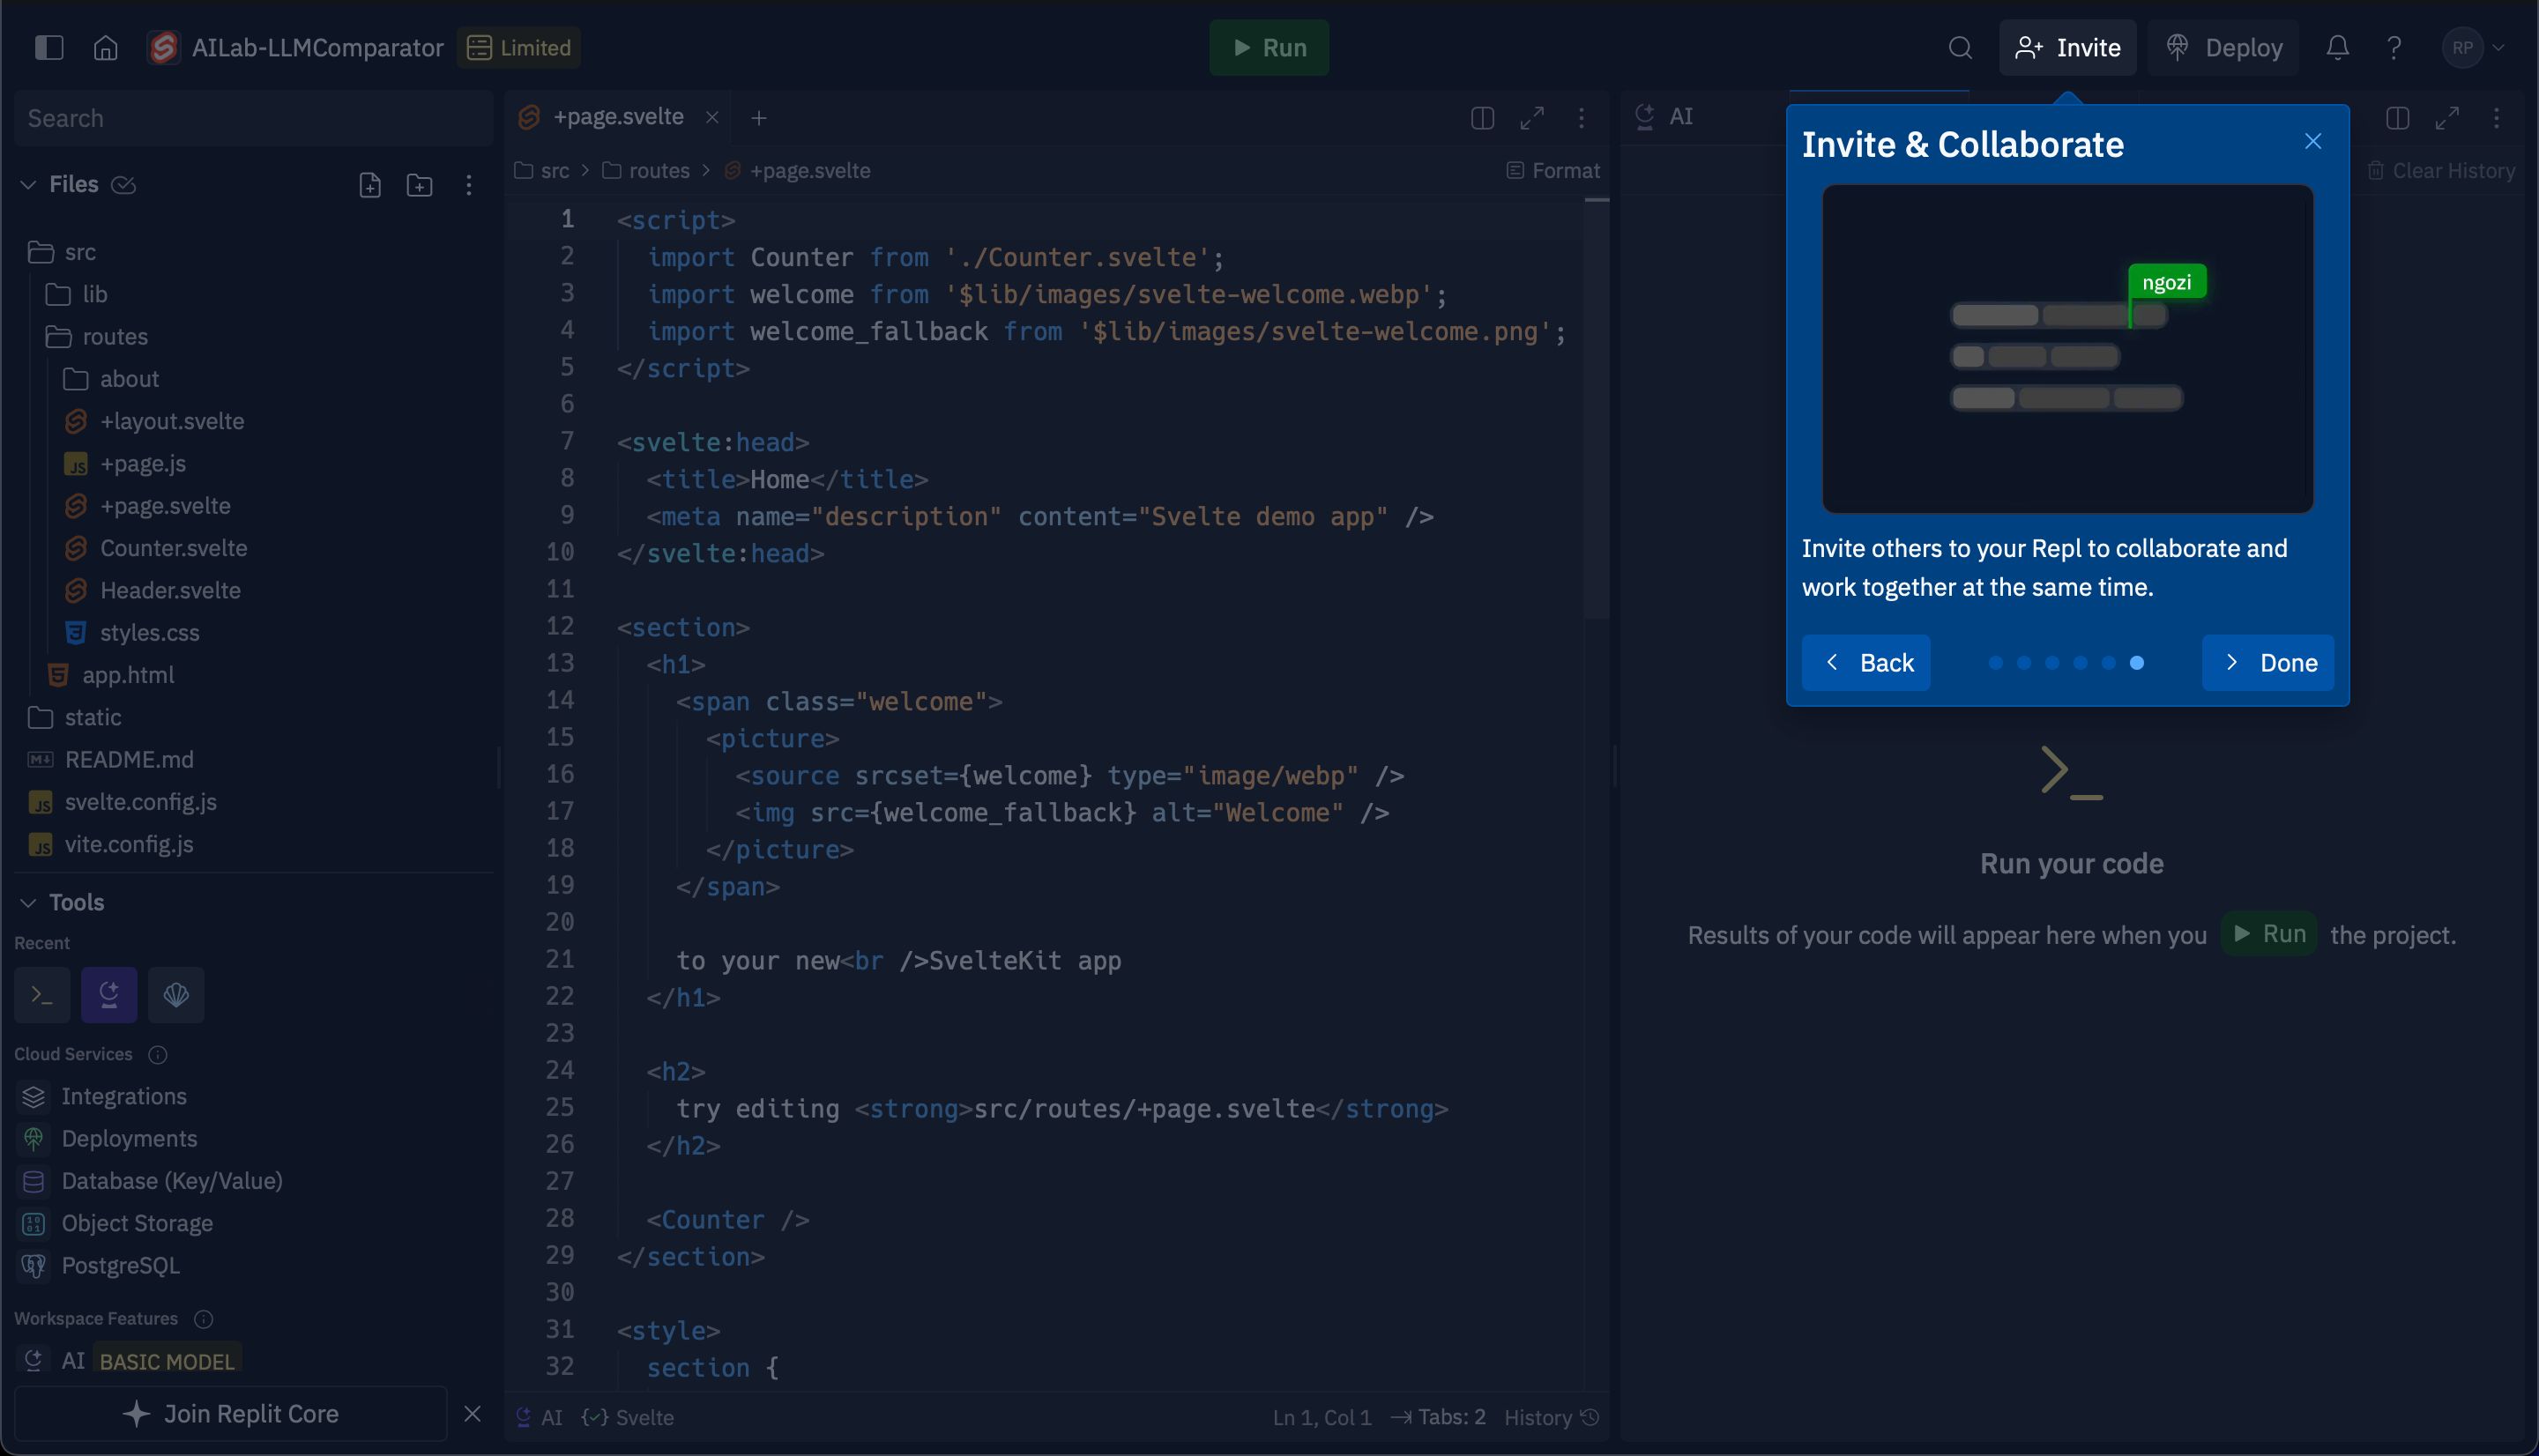Viewport: 2539px width, 1456px height.
Task: Close the Invite & Collaborate popup
Action: 2312,141
